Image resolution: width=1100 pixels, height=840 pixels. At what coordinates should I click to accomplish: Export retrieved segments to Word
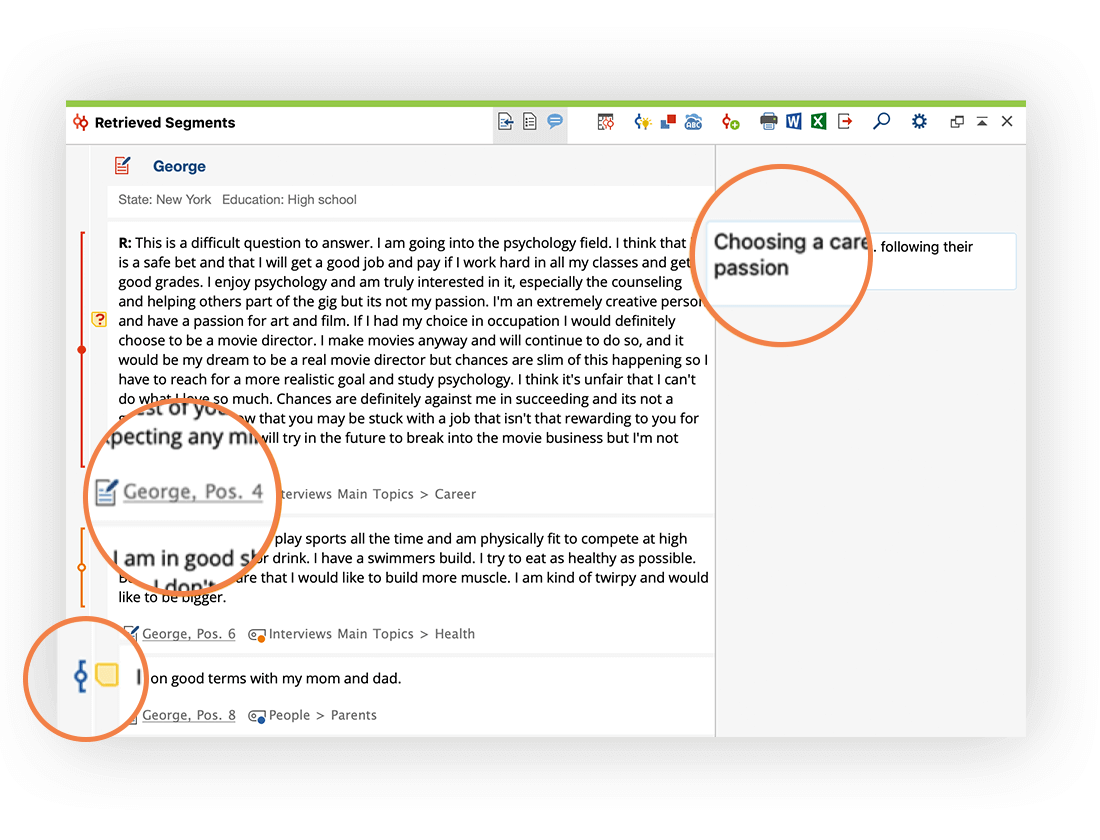(x=793, y=122)
